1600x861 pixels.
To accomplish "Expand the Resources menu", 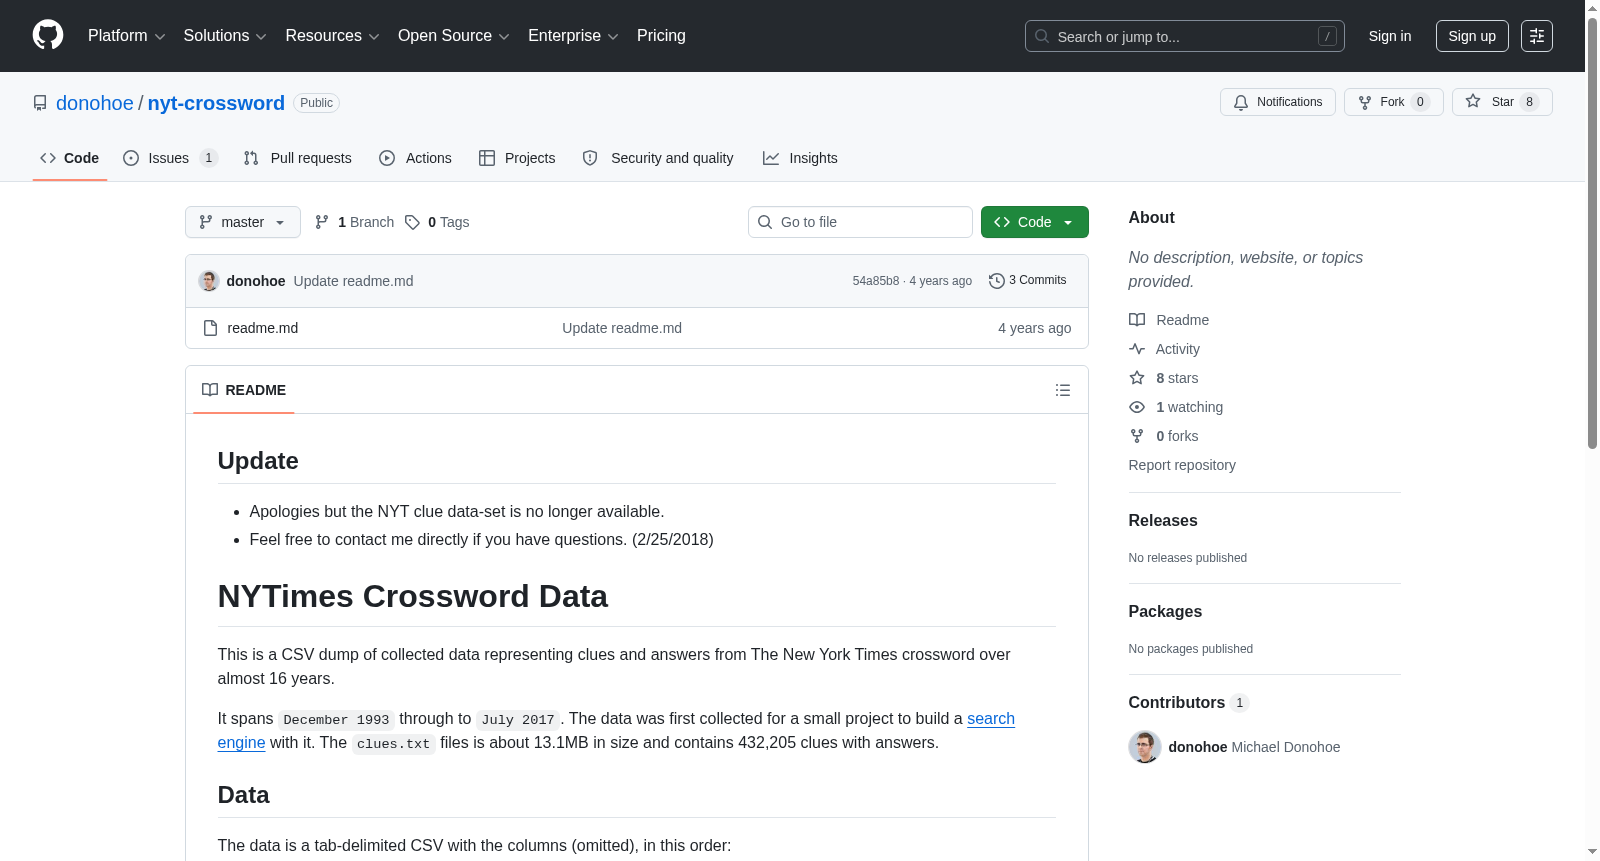I will pyautogui.click(x=332, y=36).
